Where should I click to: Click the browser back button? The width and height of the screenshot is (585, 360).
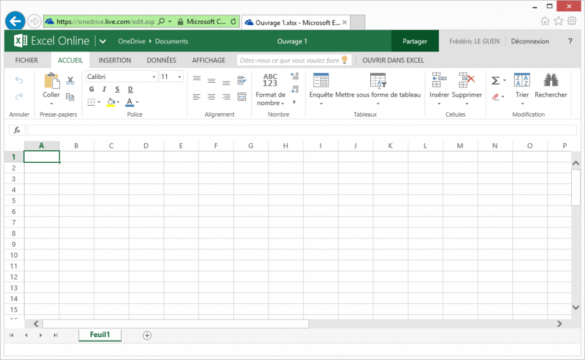point(15,21)
